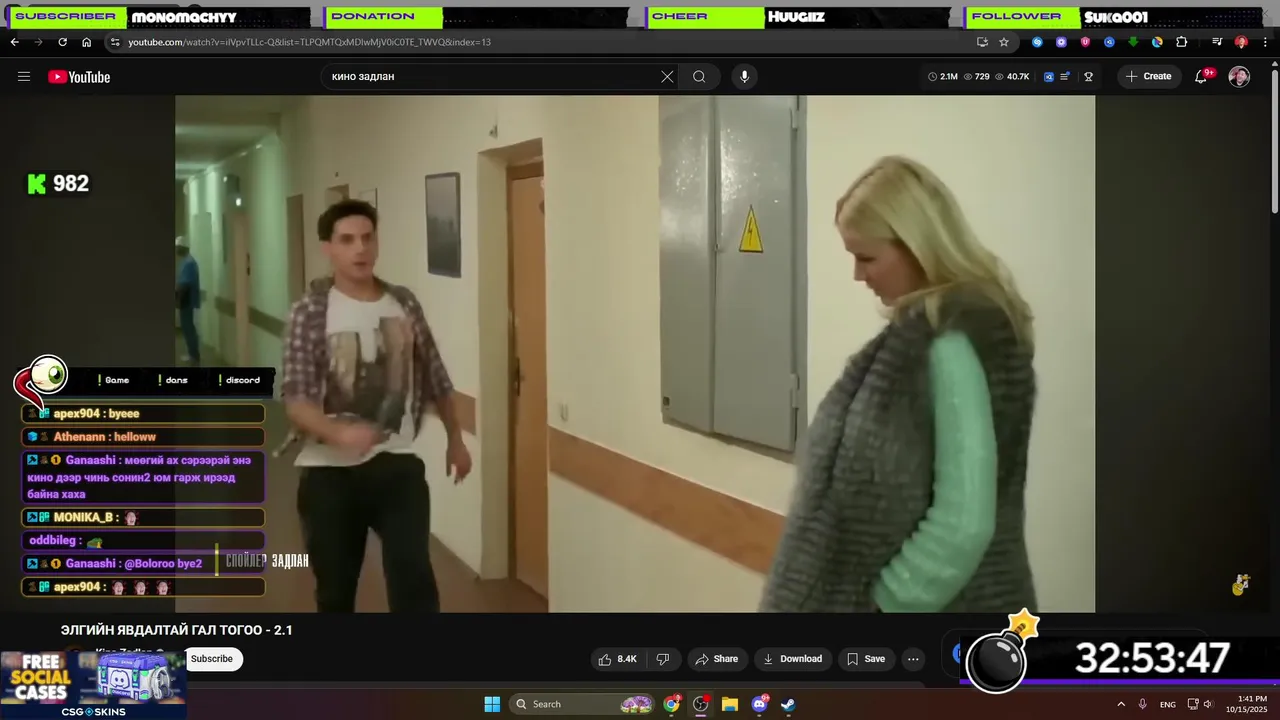Click the trophy icon in the stats bar
The height and width of the screenshot is (720, 1280).
(x=1088, y=77)
